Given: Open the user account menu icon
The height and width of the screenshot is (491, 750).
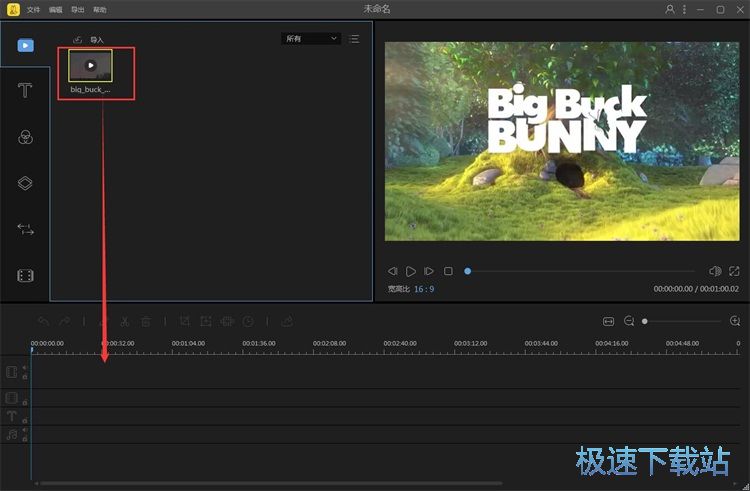Looking at the screenshot, I should [669, 9].
